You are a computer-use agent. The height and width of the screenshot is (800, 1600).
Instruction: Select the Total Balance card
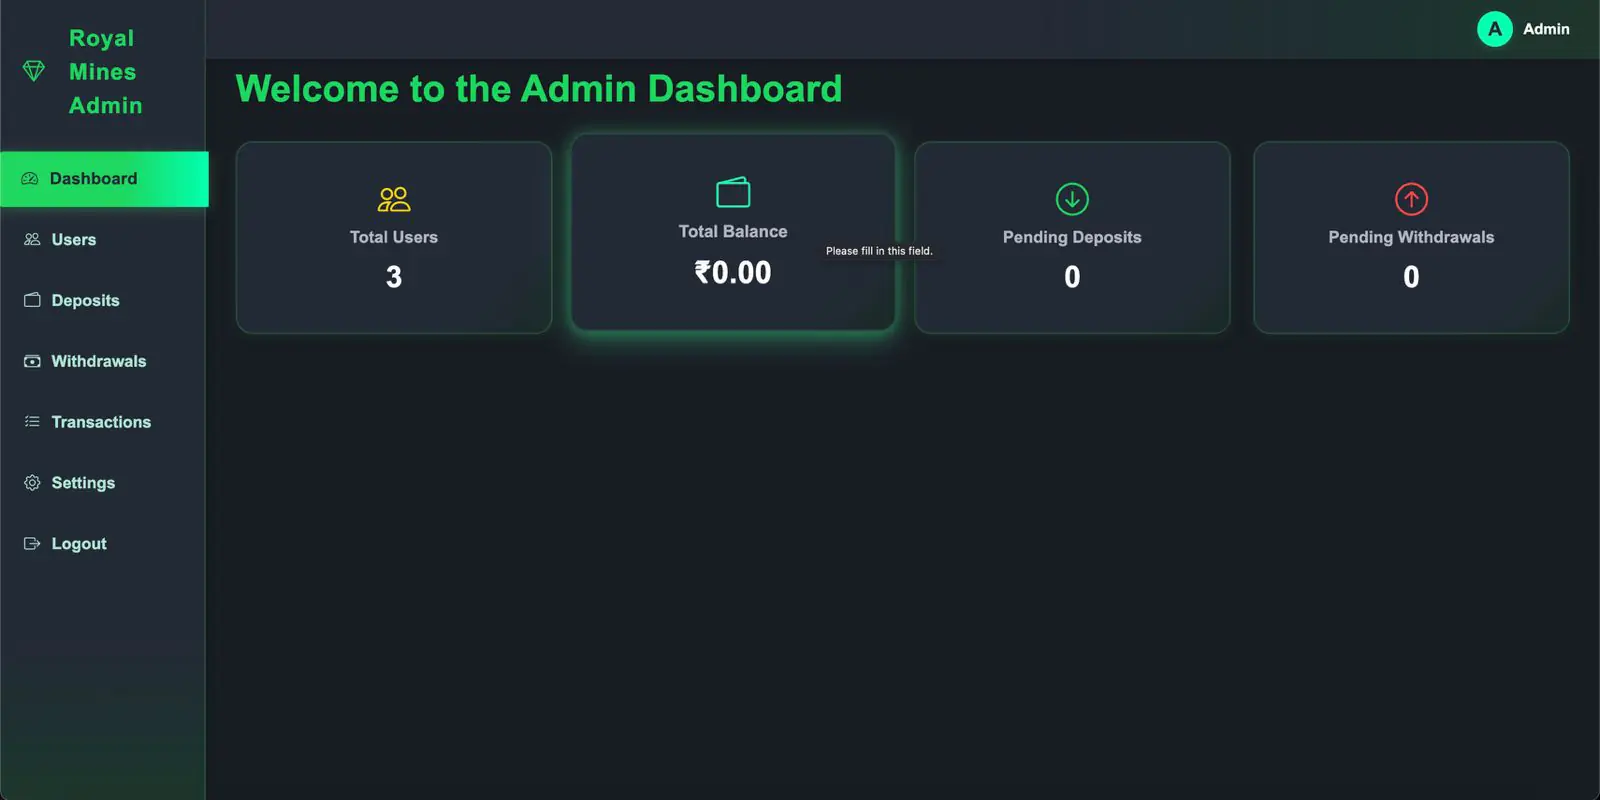coord(733,232)
